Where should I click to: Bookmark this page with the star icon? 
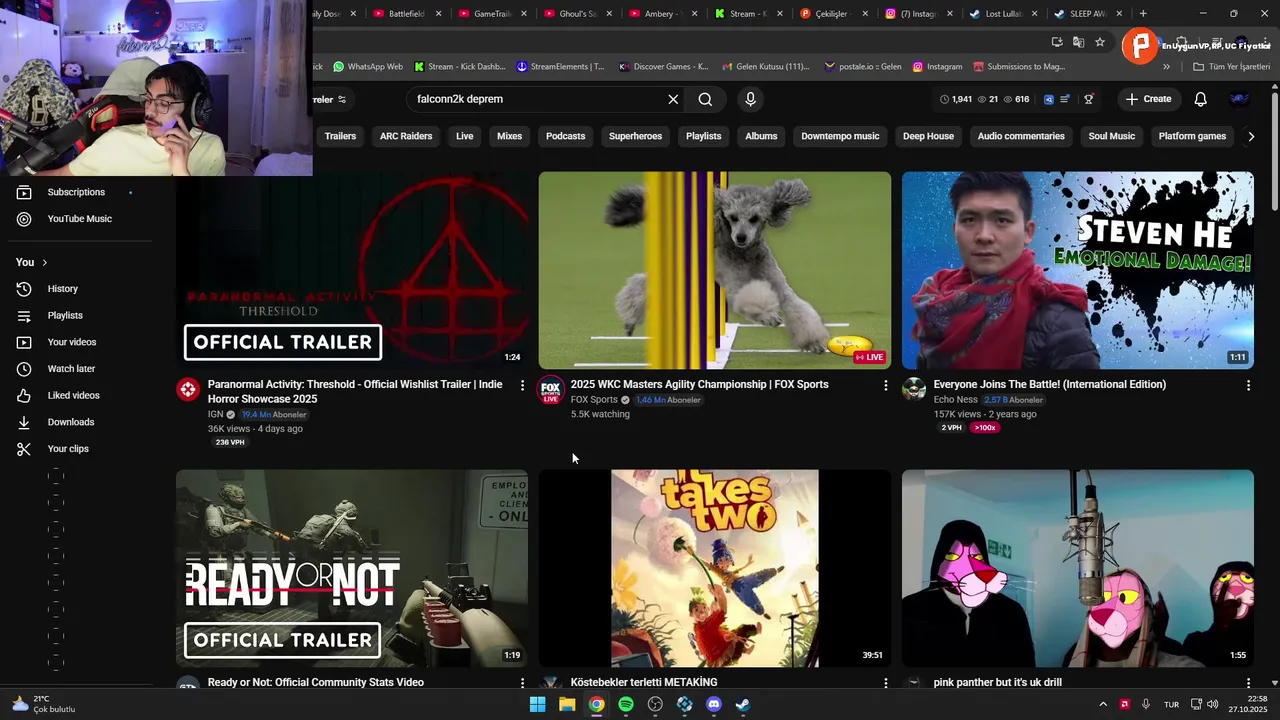[x=1100, y=42]
